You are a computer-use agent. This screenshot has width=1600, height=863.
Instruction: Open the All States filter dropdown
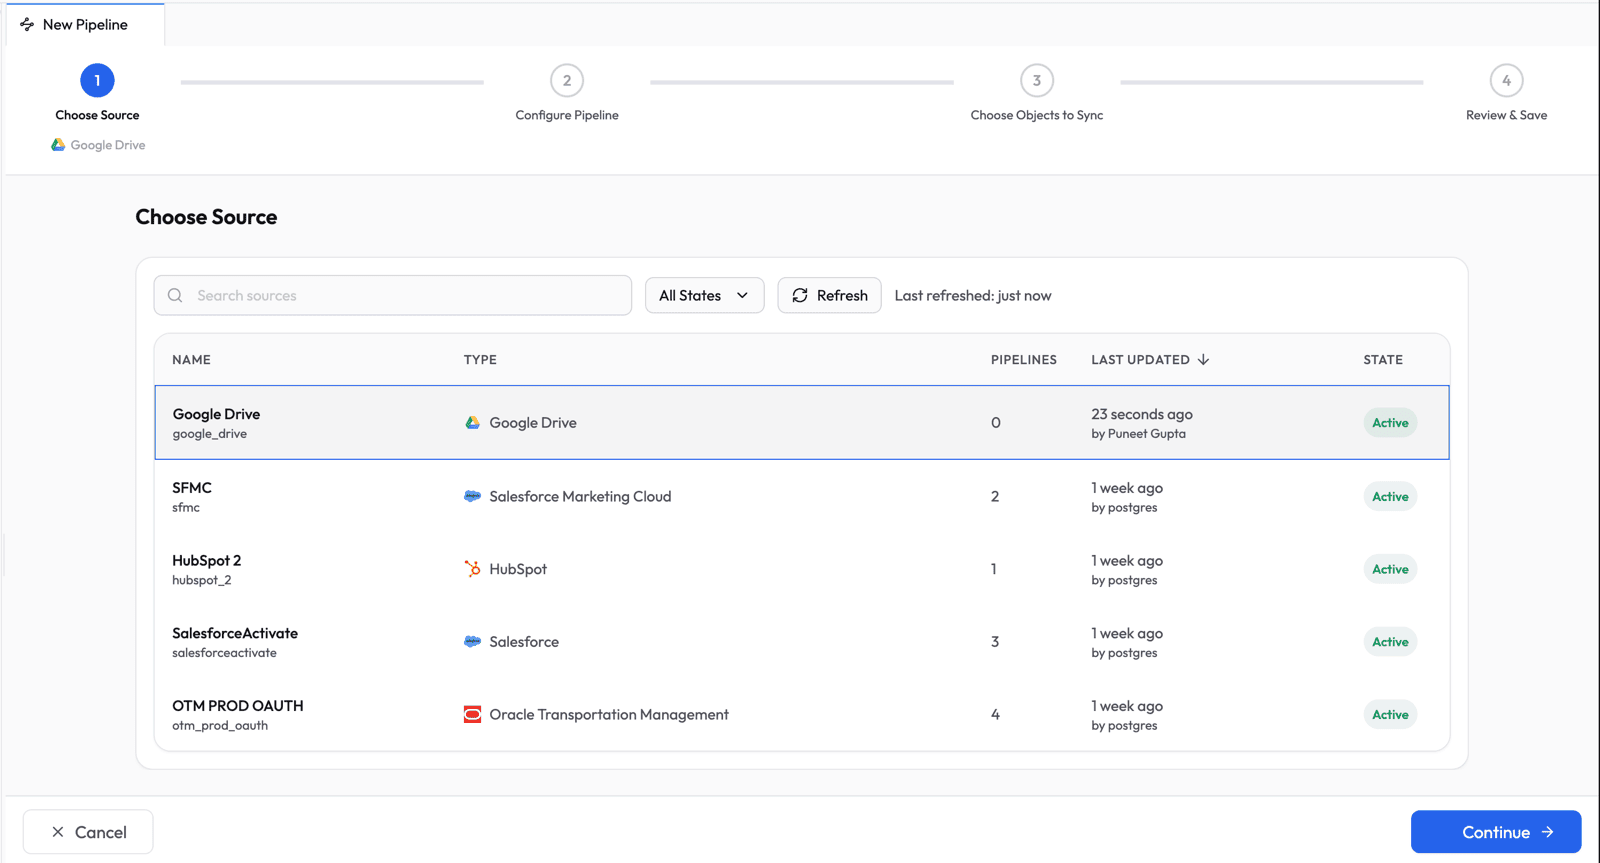click(704, 296)
